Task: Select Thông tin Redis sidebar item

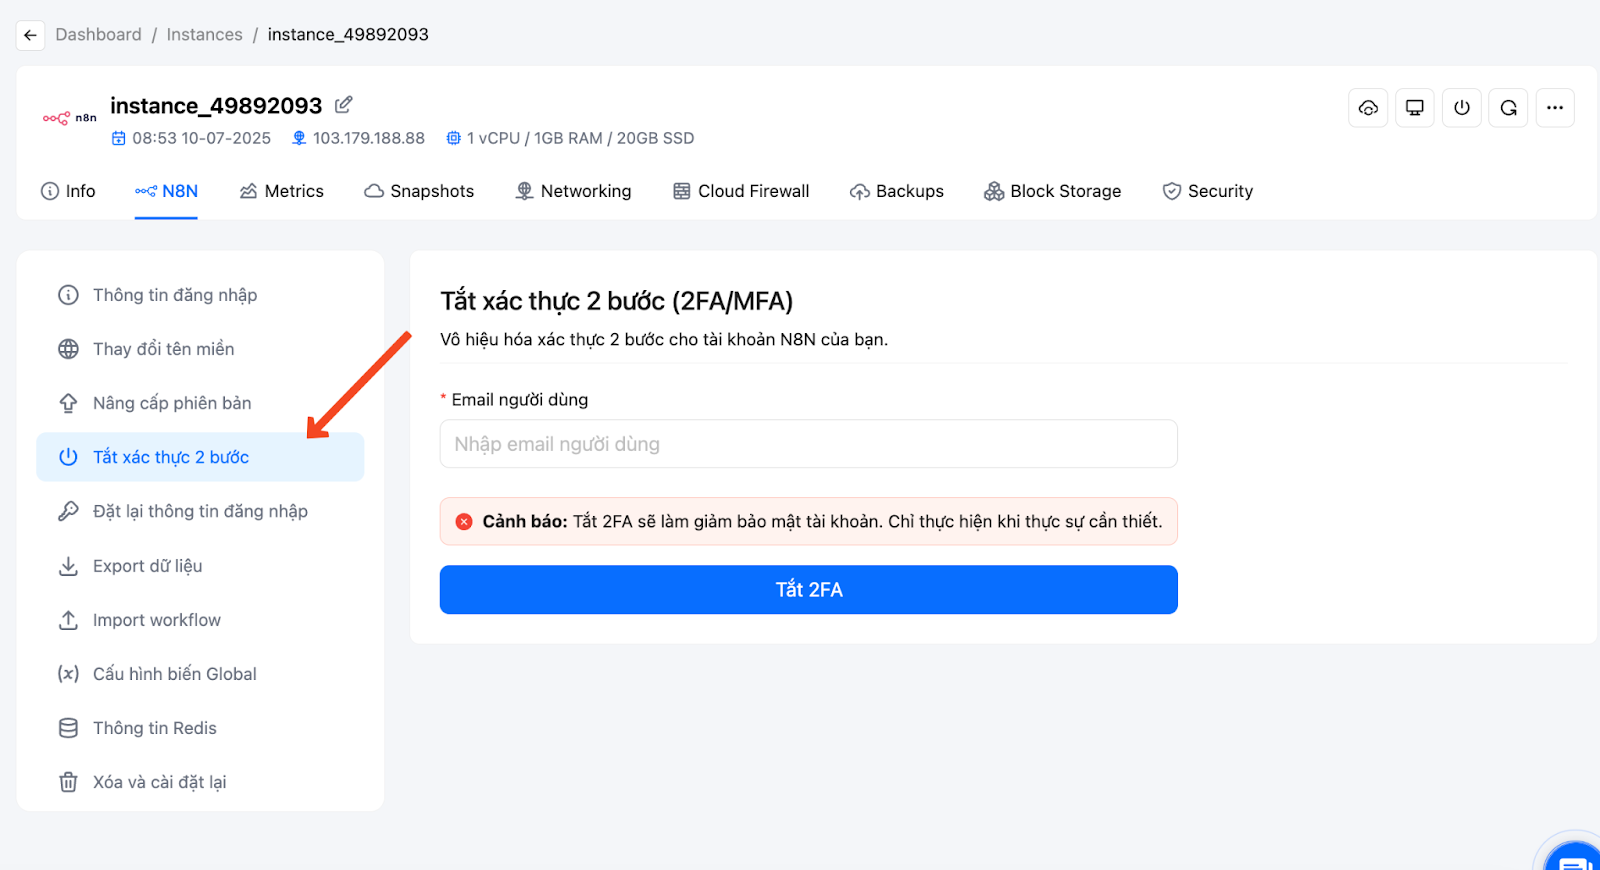Action: 200,728
